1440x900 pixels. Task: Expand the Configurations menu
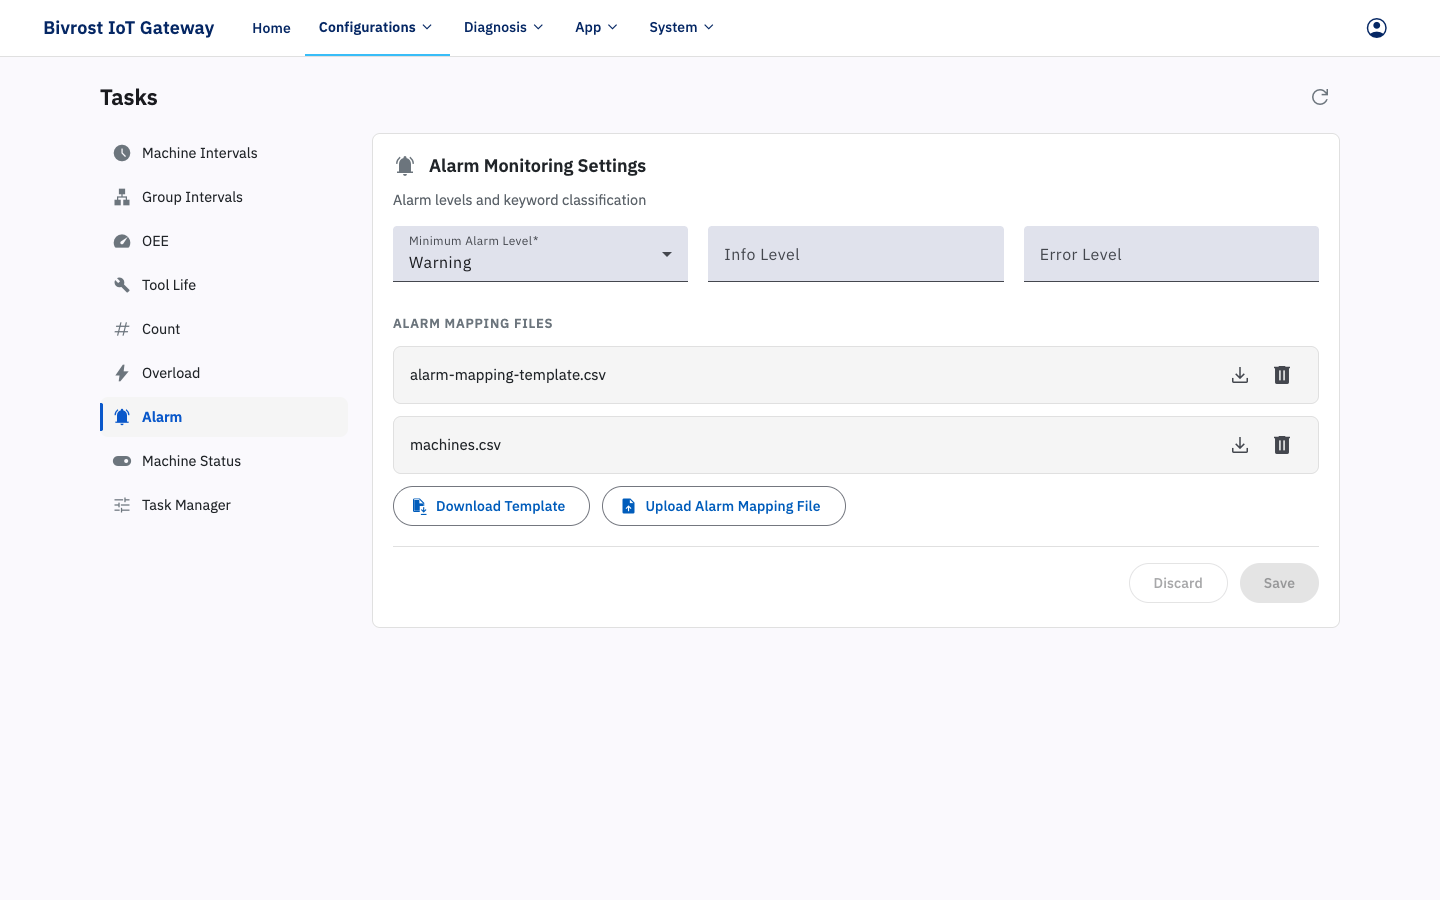pos(376,28)
